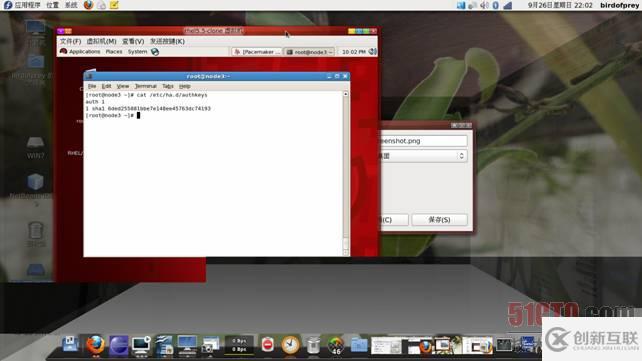Open the terminal Help menu
Screen dimensions: 642x361
(185, 86)
